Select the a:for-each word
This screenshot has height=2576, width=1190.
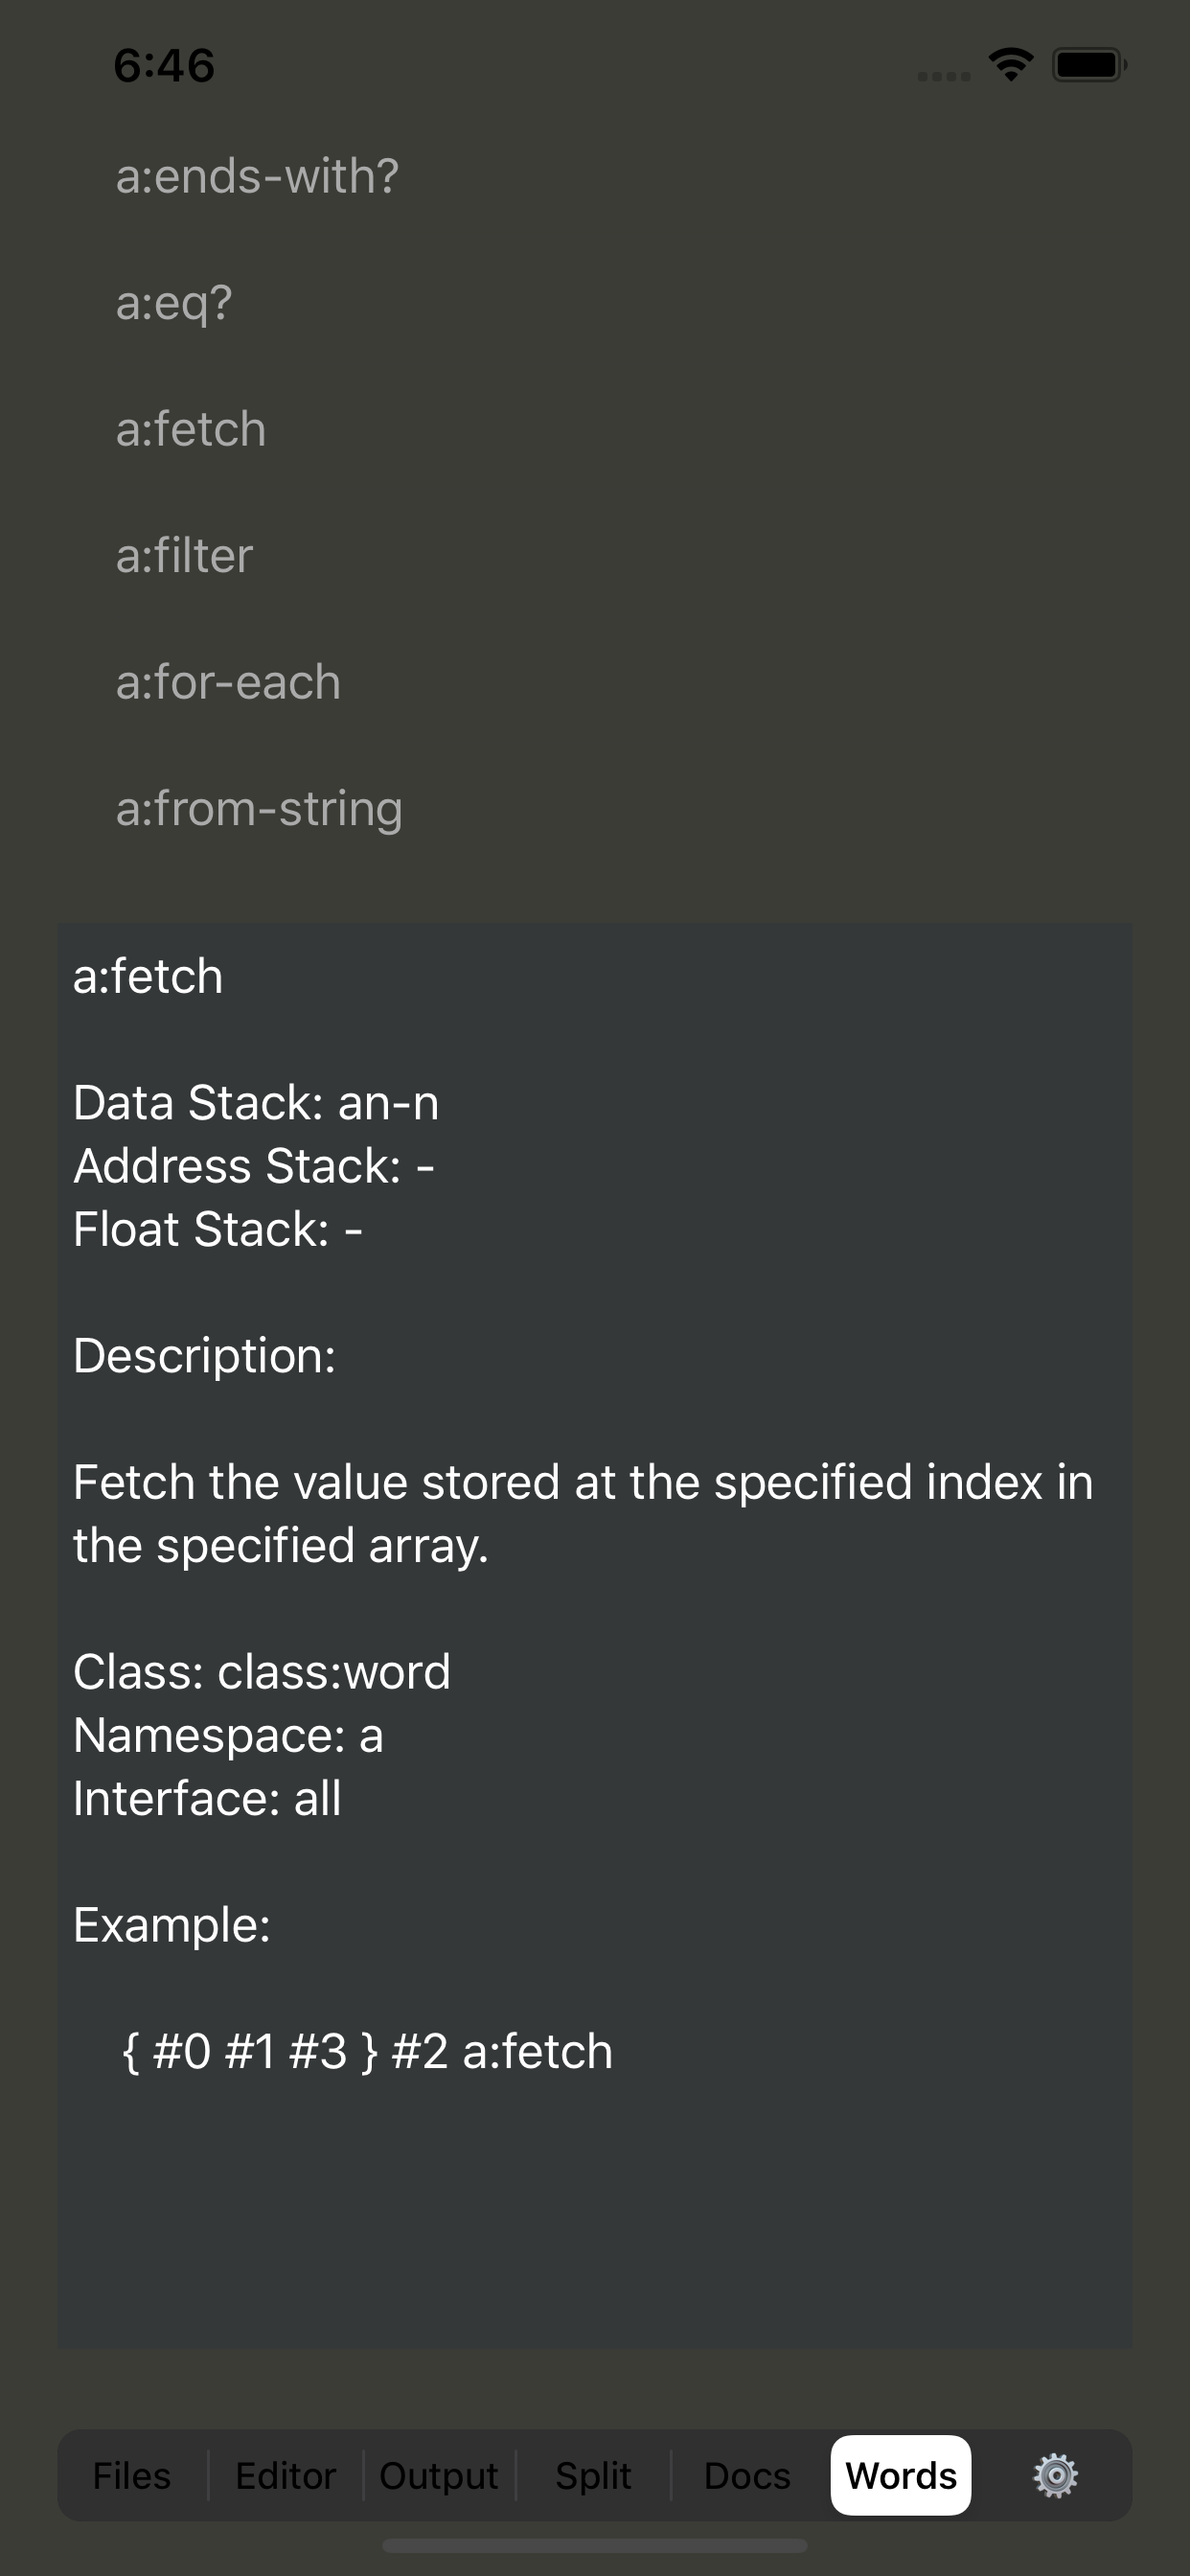tap(228, 682)
